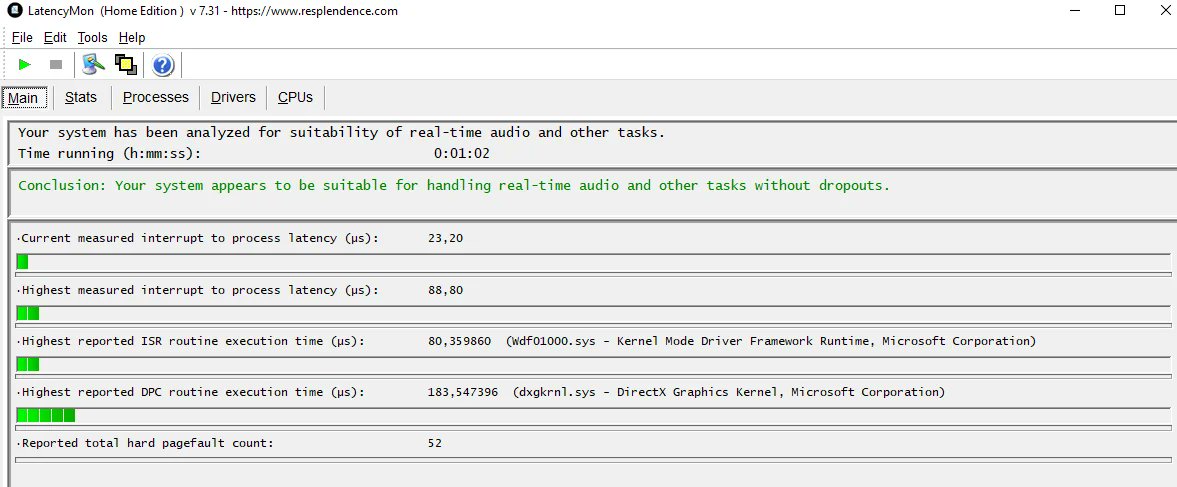Open the options icon with computer and pencil
Image resolution: width=1177 pixels, height=487 pixels.
click(94, 65)
